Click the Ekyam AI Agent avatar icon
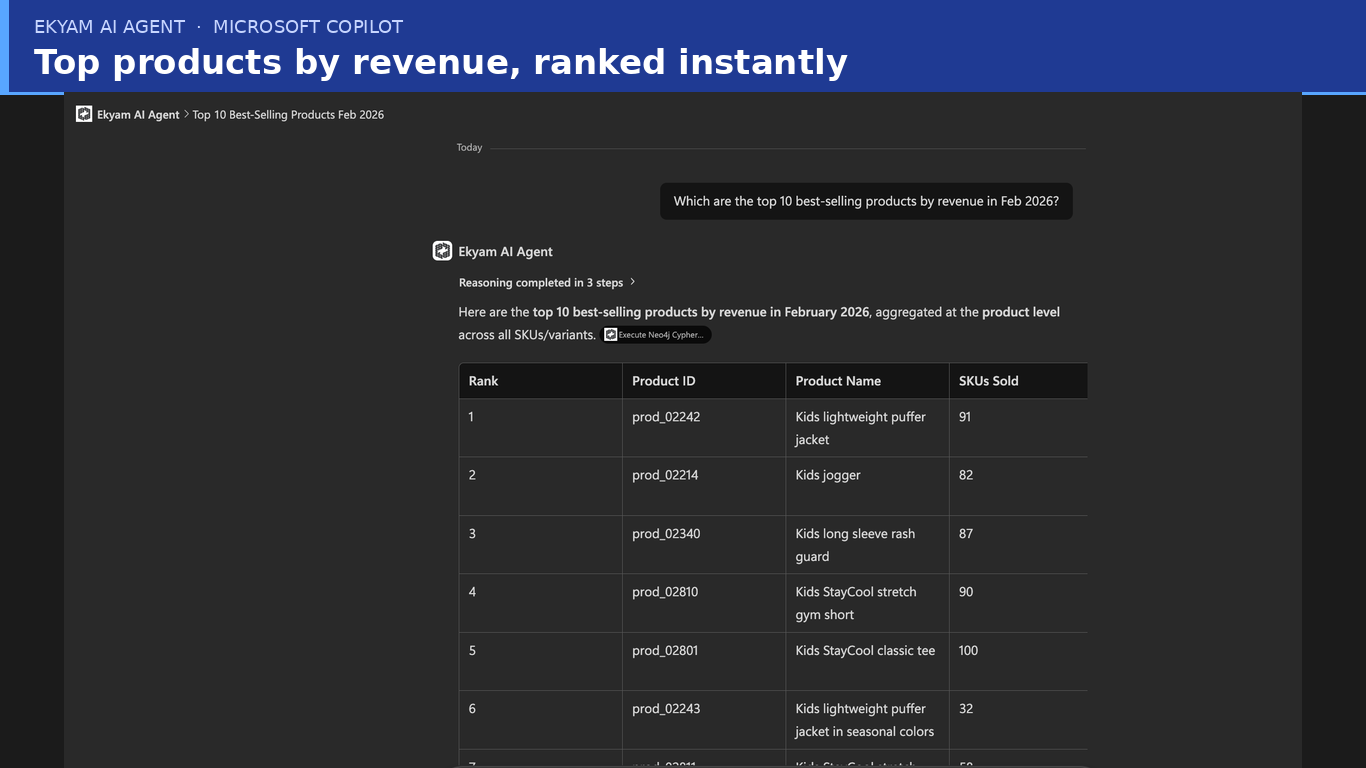Screen dimensions: 1366x768 (x=442, y=251)
